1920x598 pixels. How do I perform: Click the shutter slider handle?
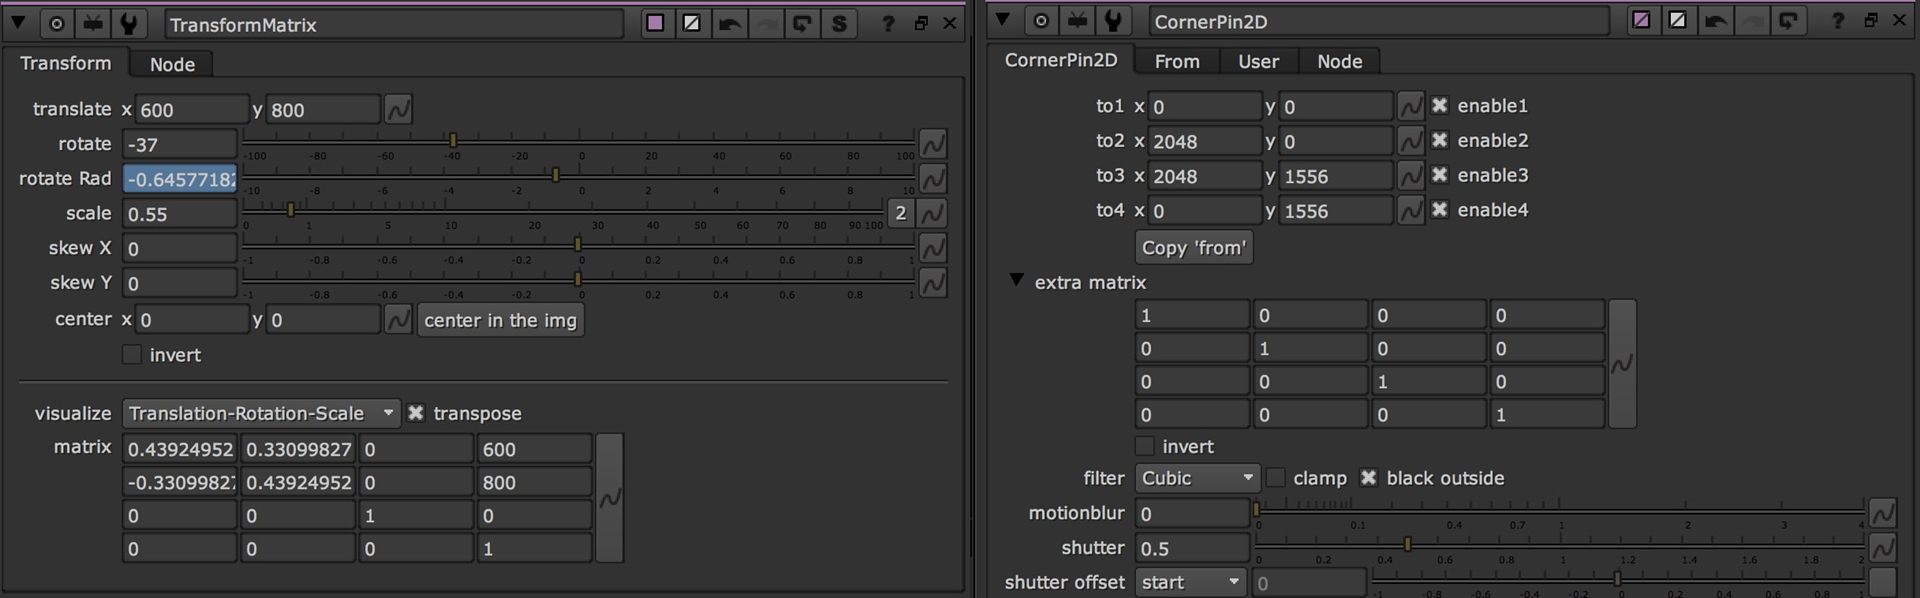[1408, 544]
